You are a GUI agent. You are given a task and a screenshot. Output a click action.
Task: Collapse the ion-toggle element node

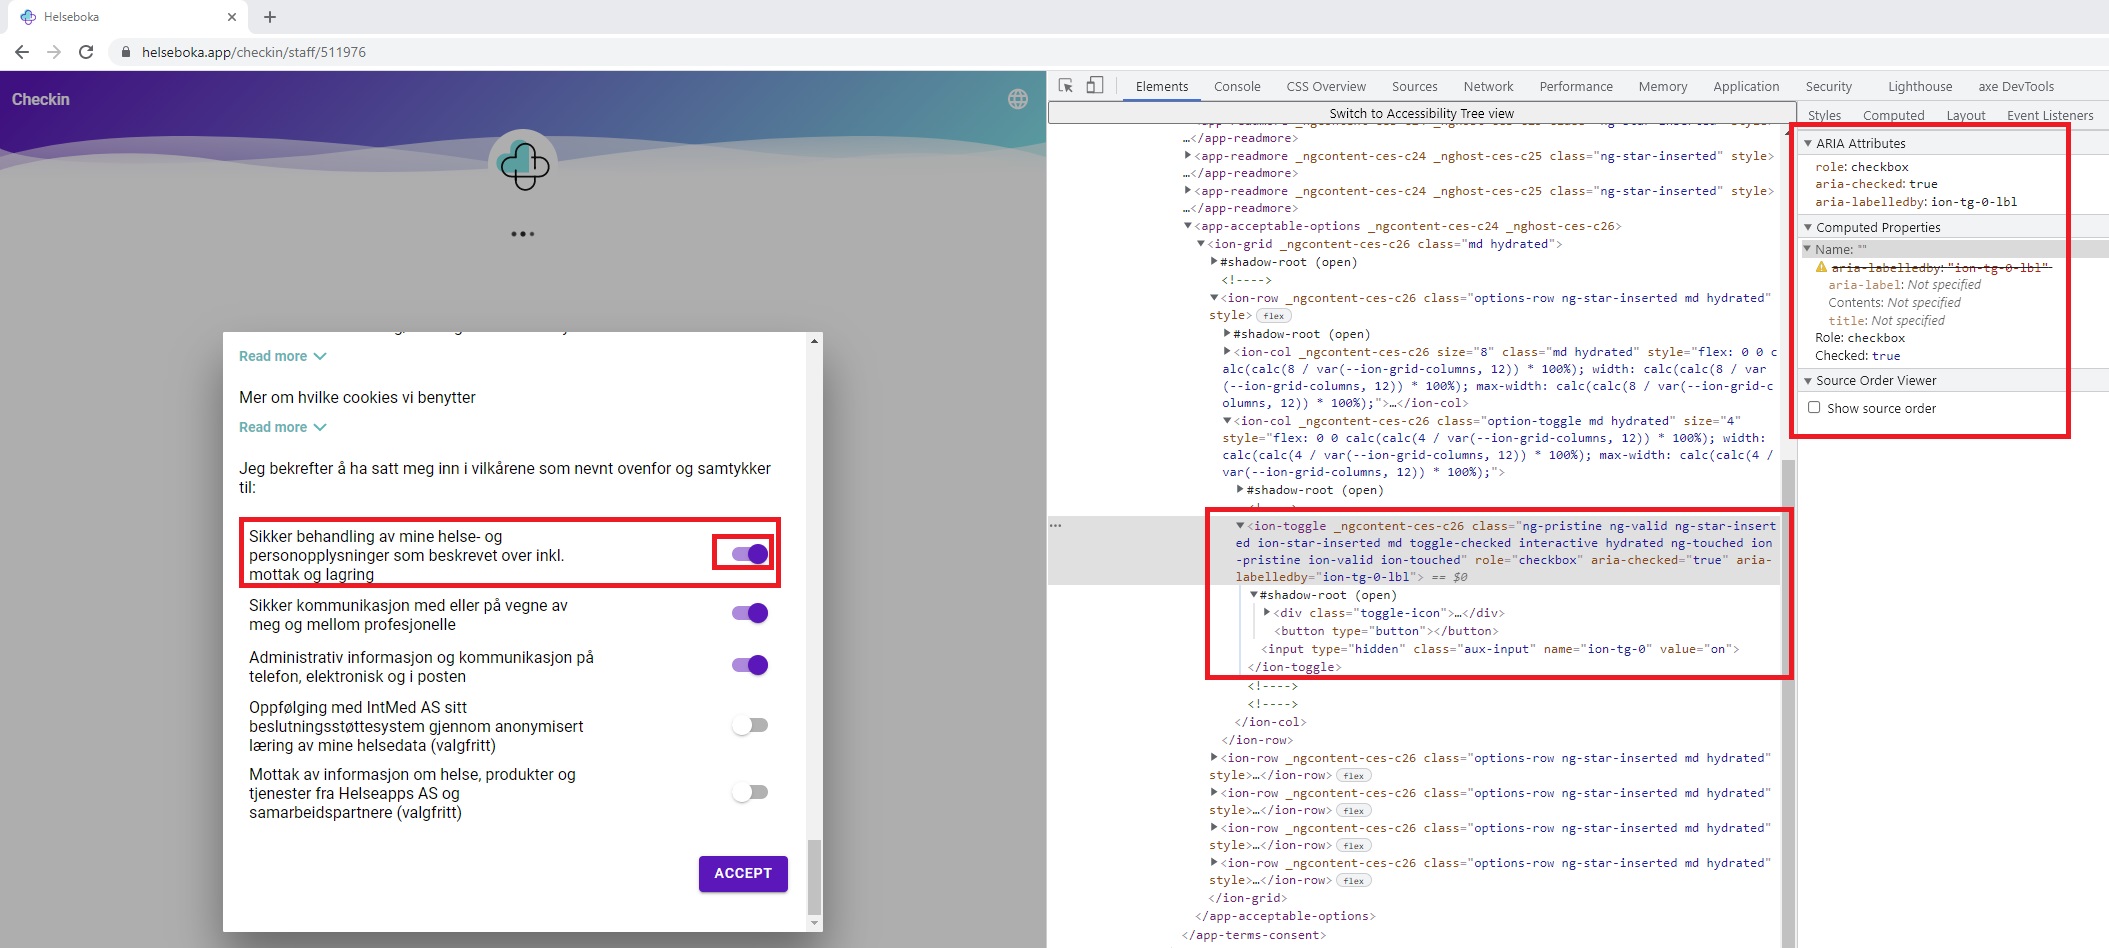pyautogui.click(x=1240, y=526)
